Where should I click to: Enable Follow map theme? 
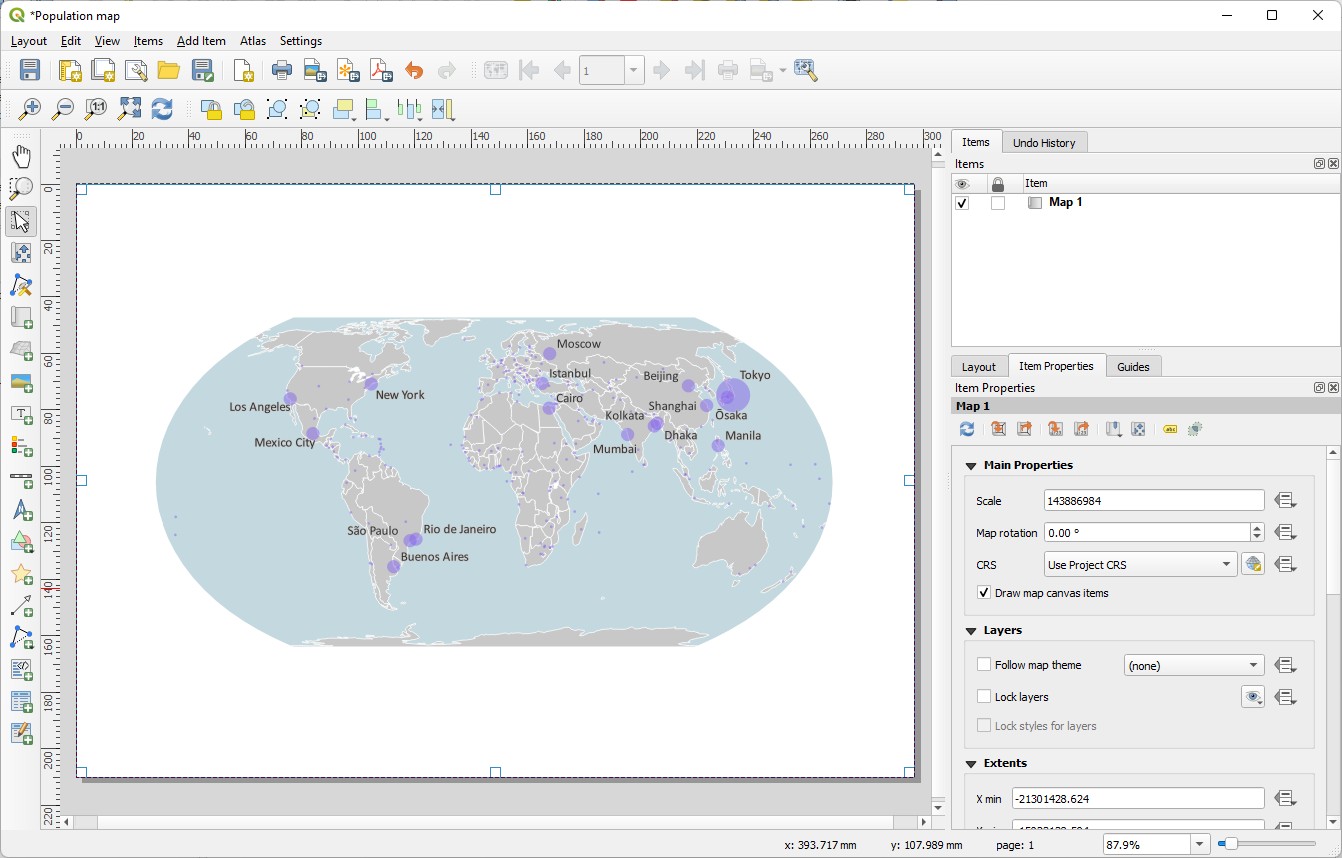tap(983, 664)
